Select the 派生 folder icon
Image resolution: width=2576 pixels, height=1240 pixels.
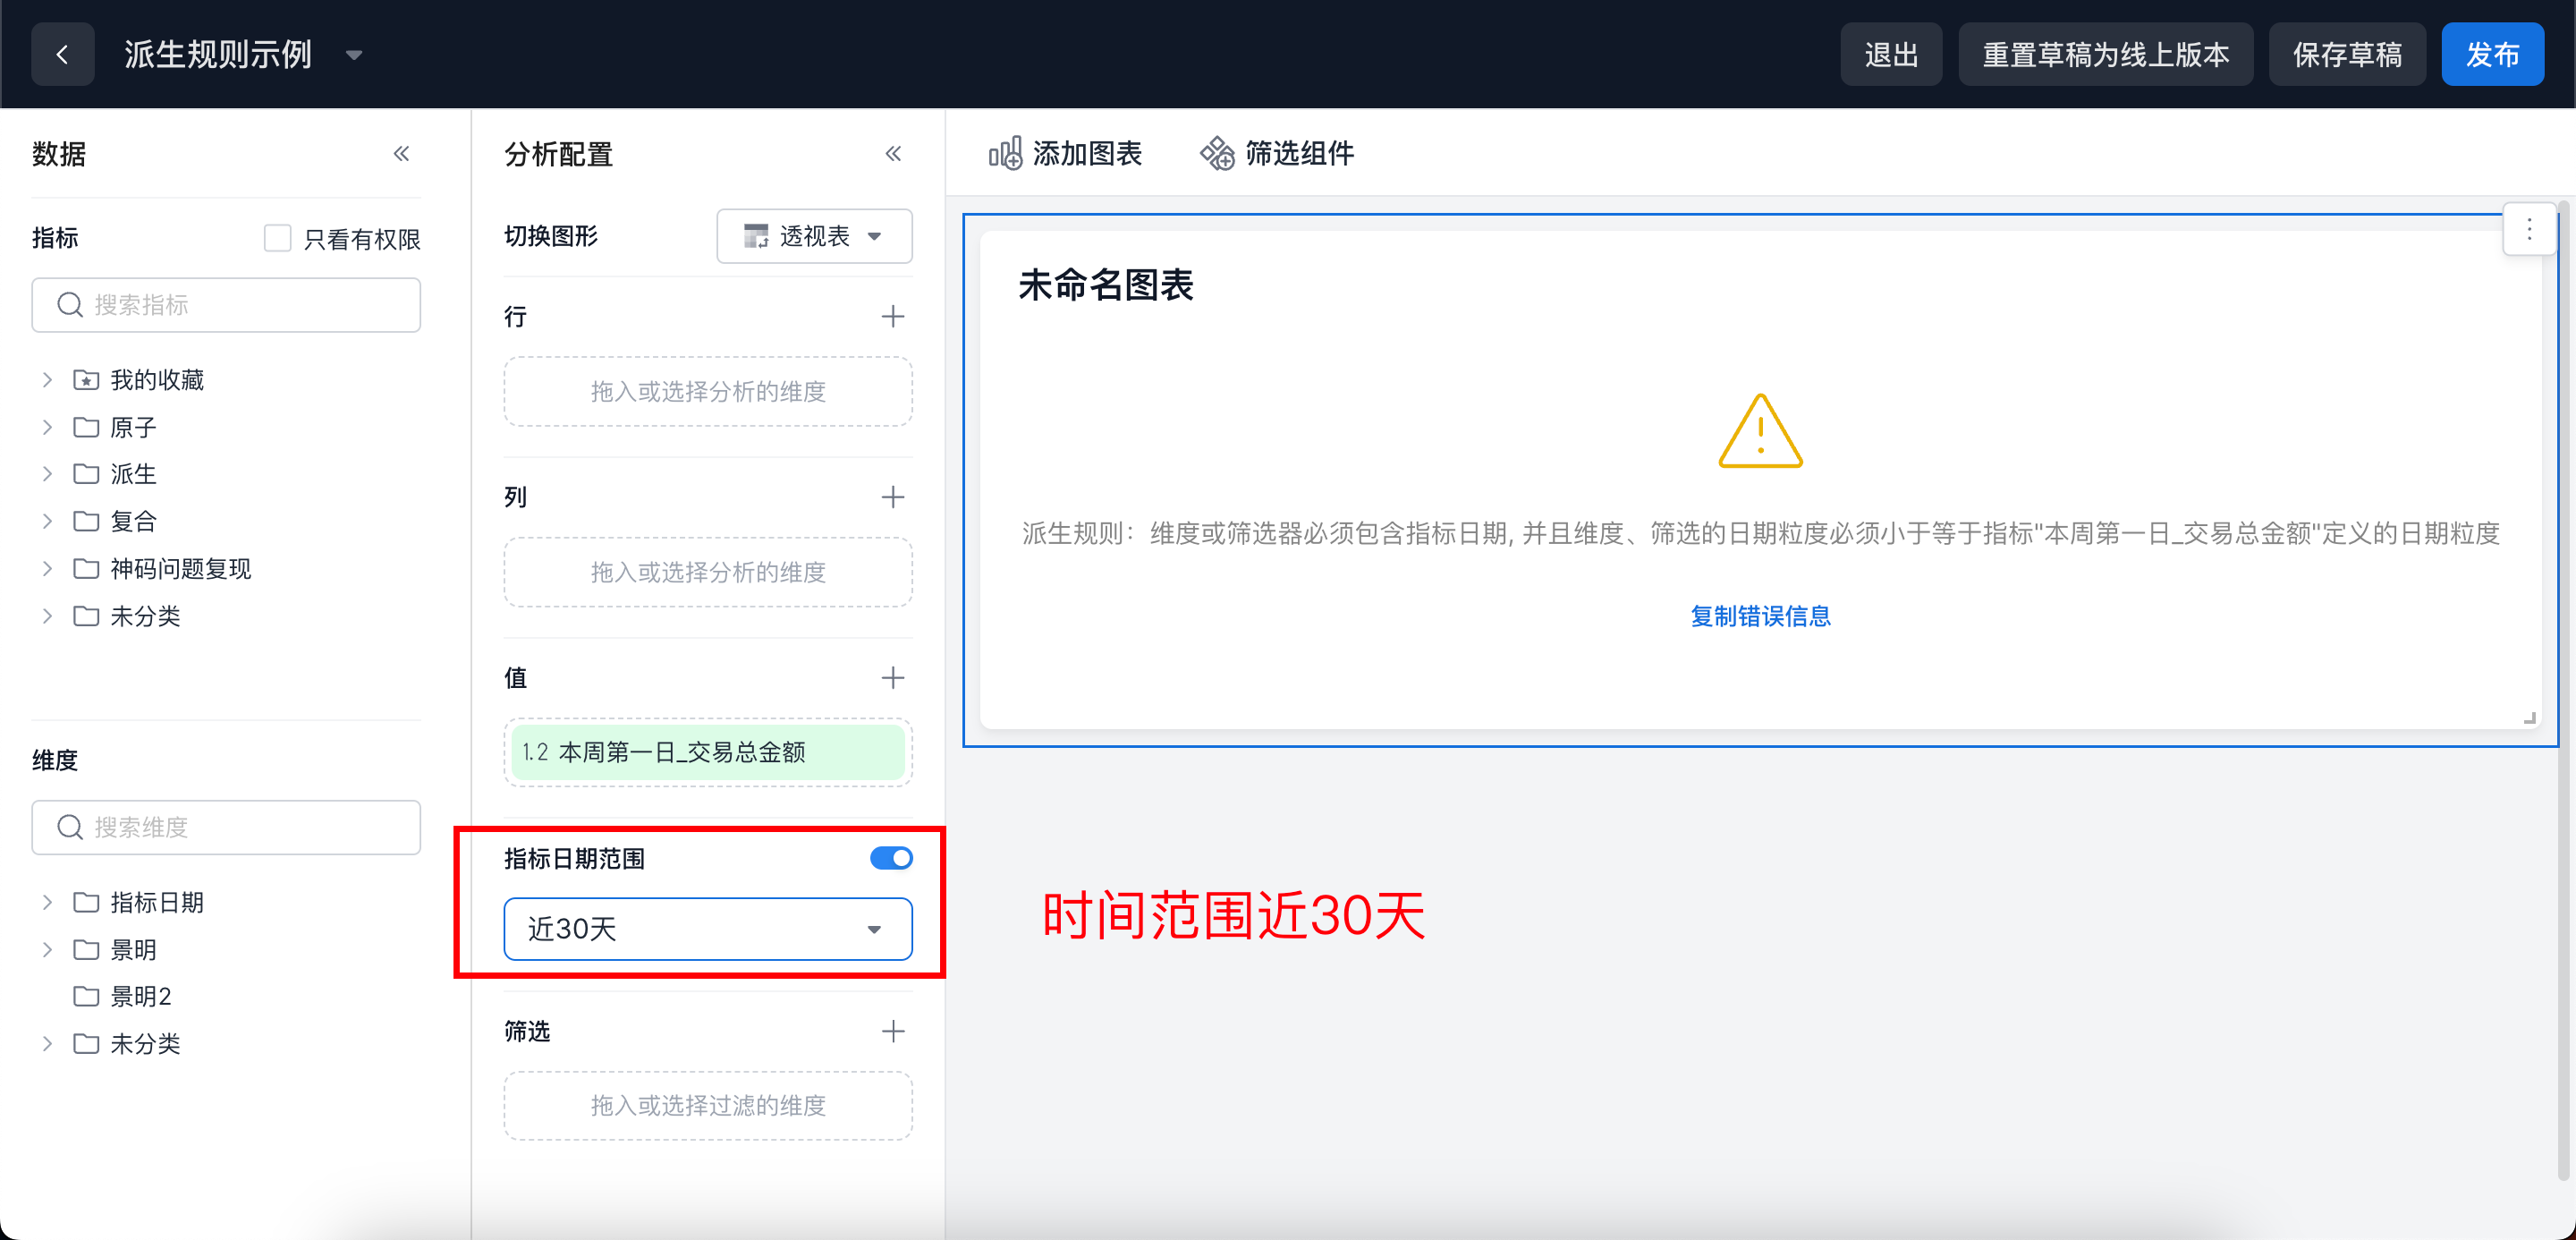(86, 474)
